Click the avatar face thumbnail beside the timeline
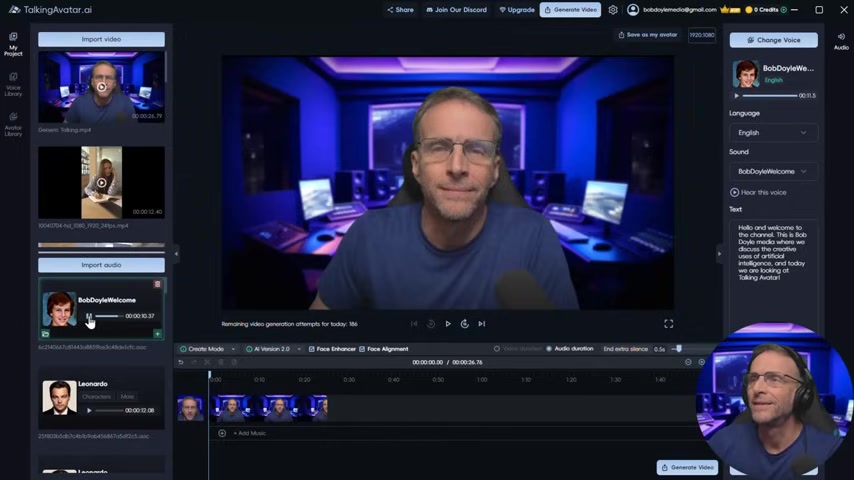This screenshot has height=480, width=854. (x=190, y=408)
